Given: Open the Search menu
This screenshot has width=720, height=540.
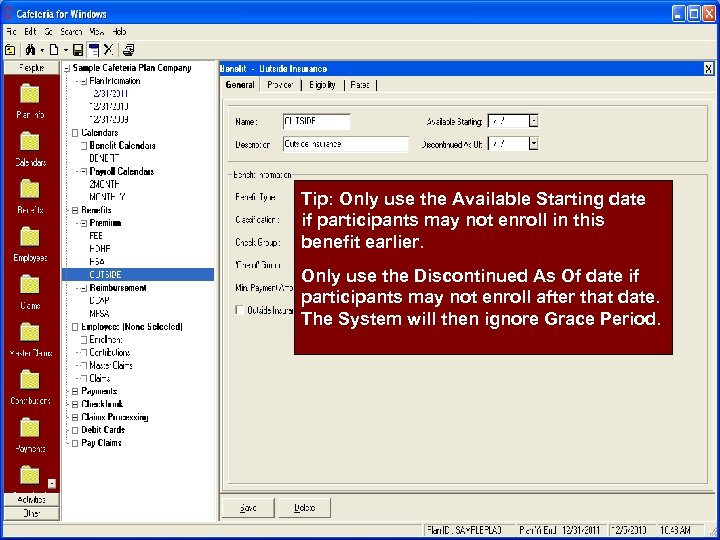Looking at the screenshot, I should pos(71,32).
